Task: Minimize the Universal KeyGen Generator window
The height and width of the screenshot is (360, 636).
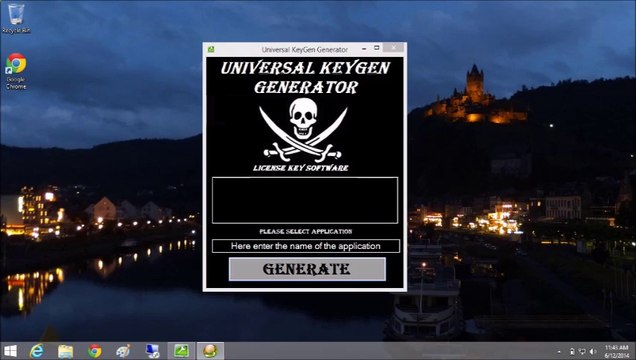Action: click(x=364, y=49)
